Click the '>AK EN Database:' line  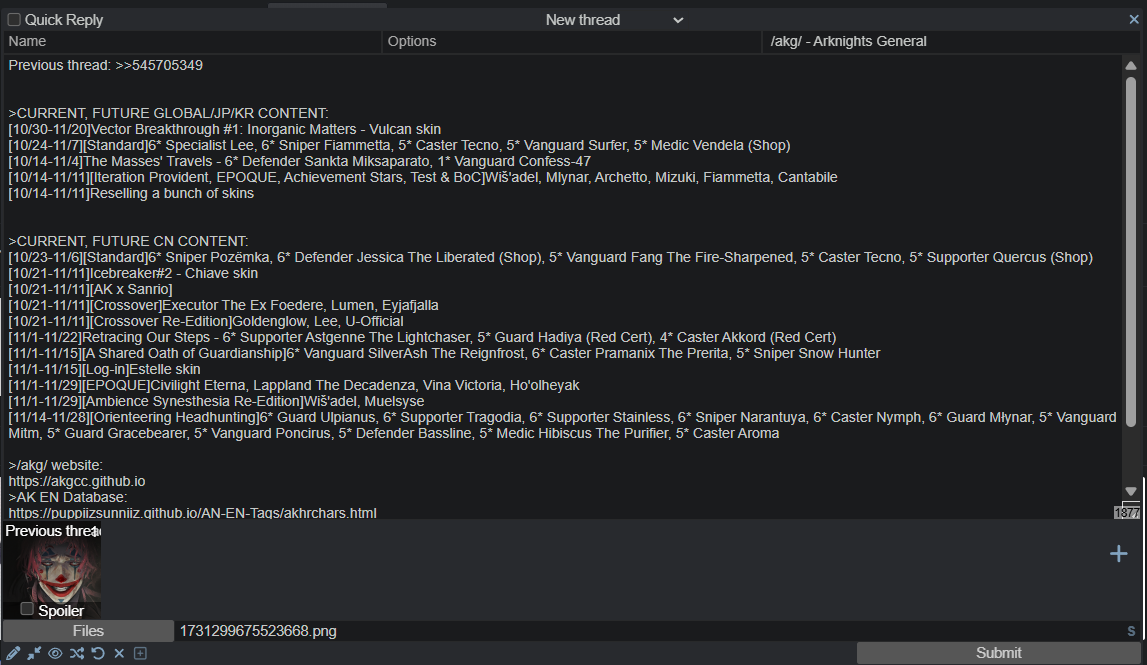click(67, 497)
